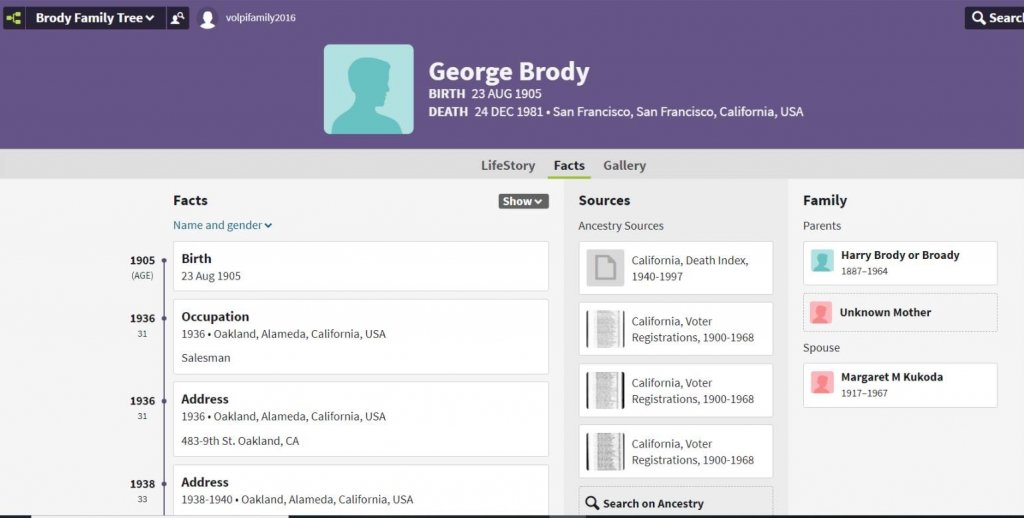
Task: Switch to the LifeStory tab
Action: 507,165
